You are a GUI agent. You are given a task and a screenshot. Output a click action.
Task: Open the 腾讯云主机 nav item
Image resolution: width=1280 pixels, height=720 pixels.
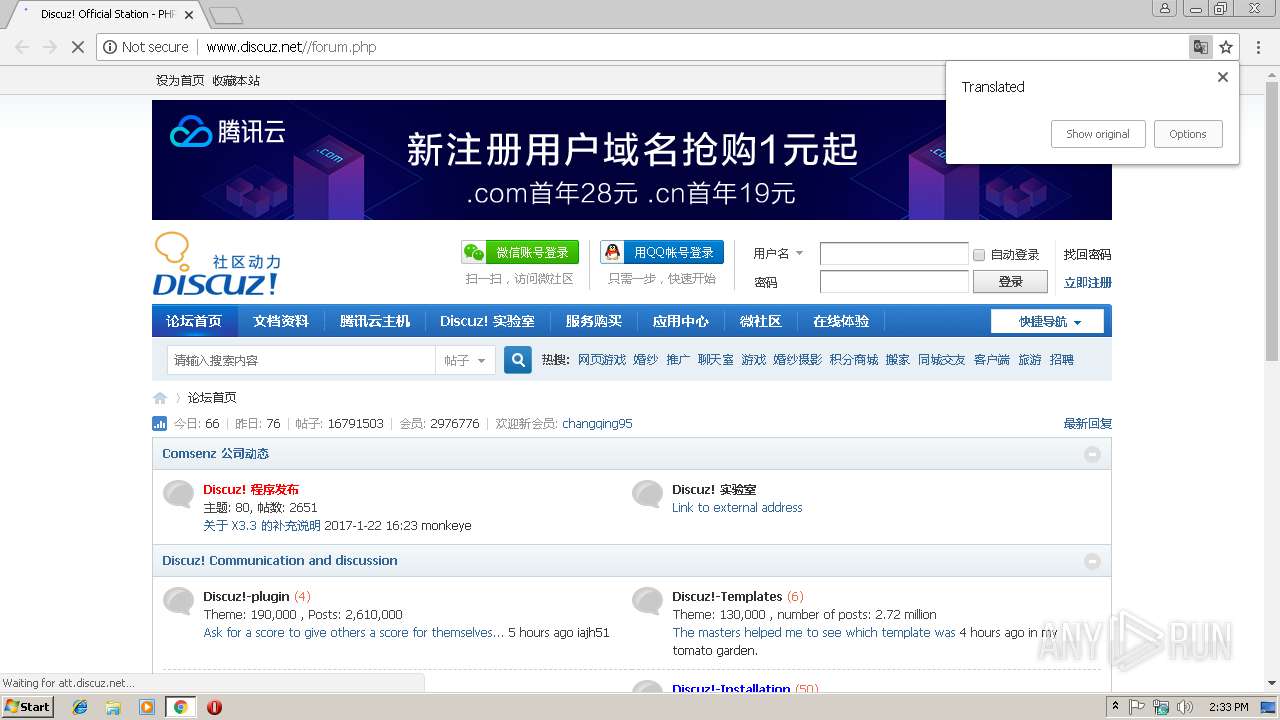pyautogui.click(x=375, y=321)
